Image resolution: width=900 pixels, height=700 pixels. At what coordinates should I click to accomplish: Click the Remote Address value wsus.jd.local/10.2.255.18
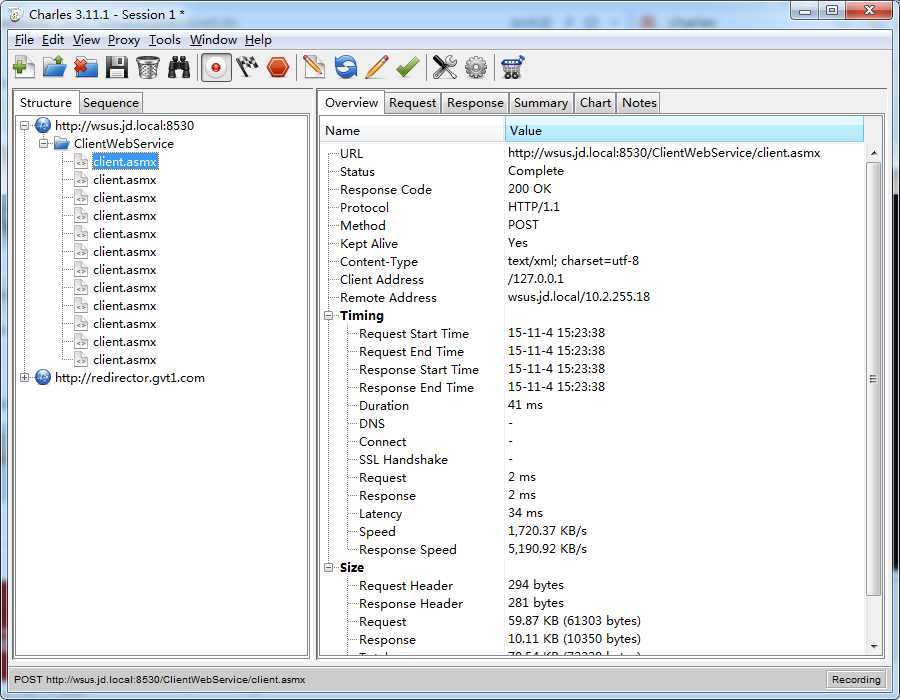(x=579, y=297)
